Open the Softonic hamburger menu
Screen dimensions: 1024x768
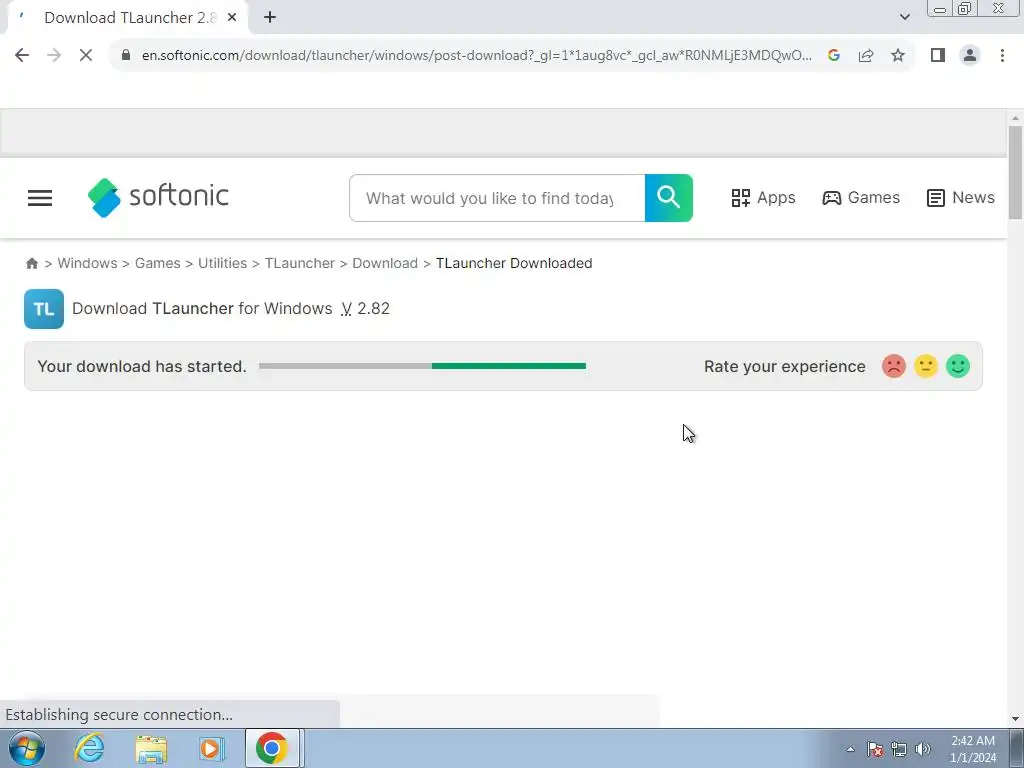[40, 198]
